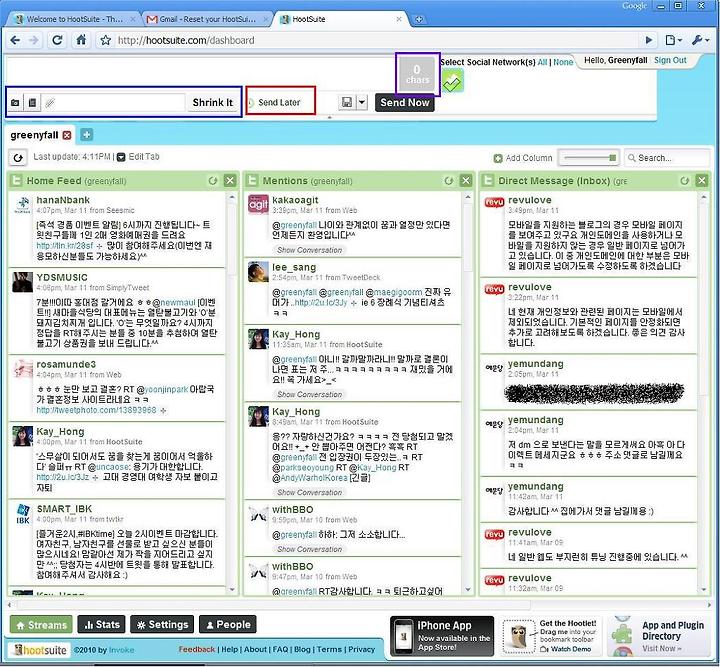720x667 pixels.
Task: Go to the browser Home page
Action: click(x=81, y=40)
